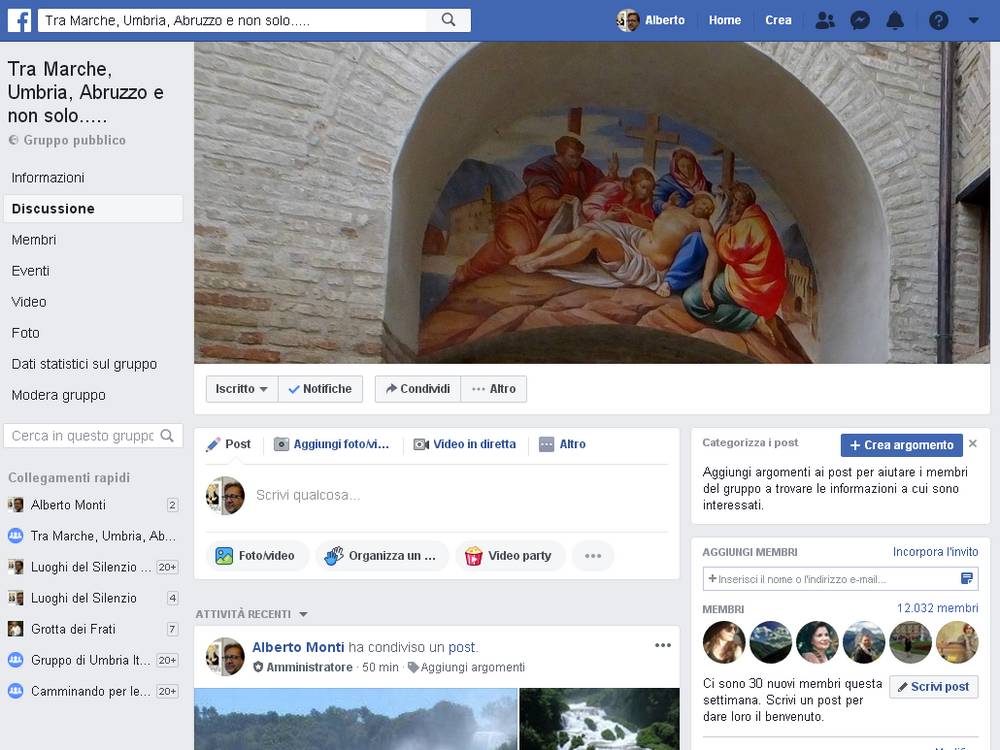Toggle the Notifiche button
The image size is (1000, 750).
[x=320, y=389]
